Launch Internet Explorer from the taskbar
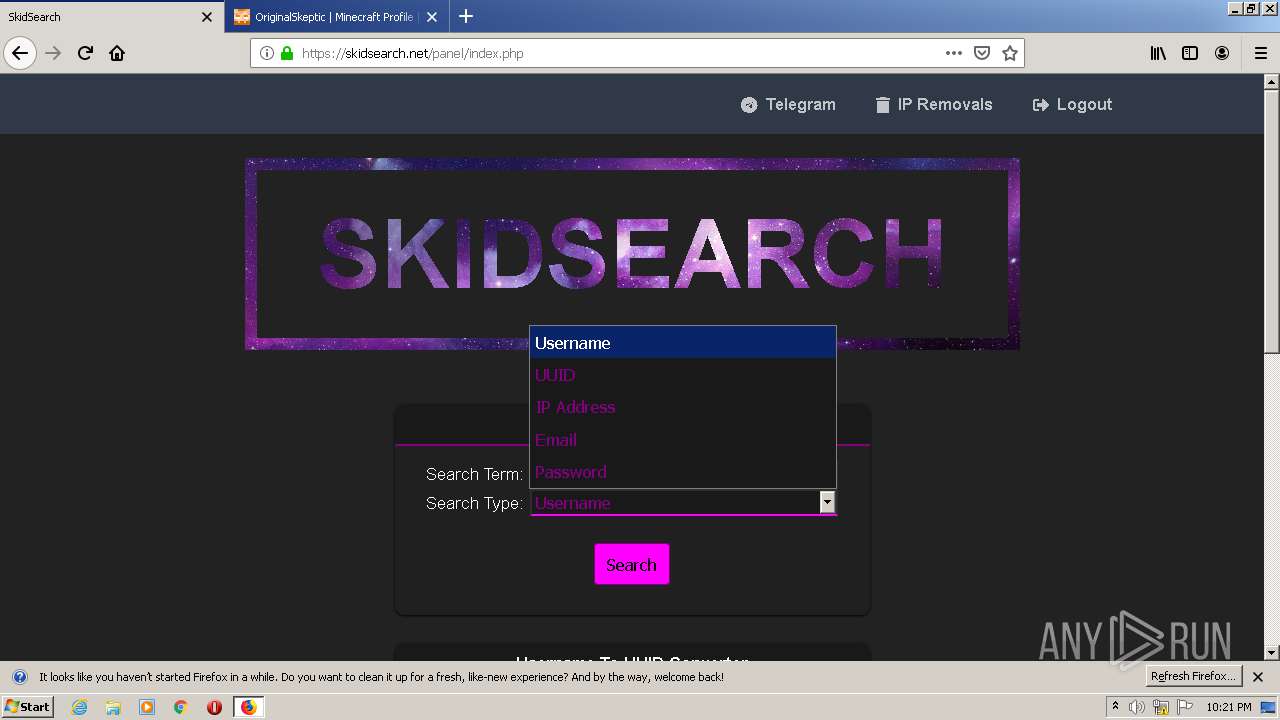The width and height of the screenshot is (1280, 720). point(79,707)
